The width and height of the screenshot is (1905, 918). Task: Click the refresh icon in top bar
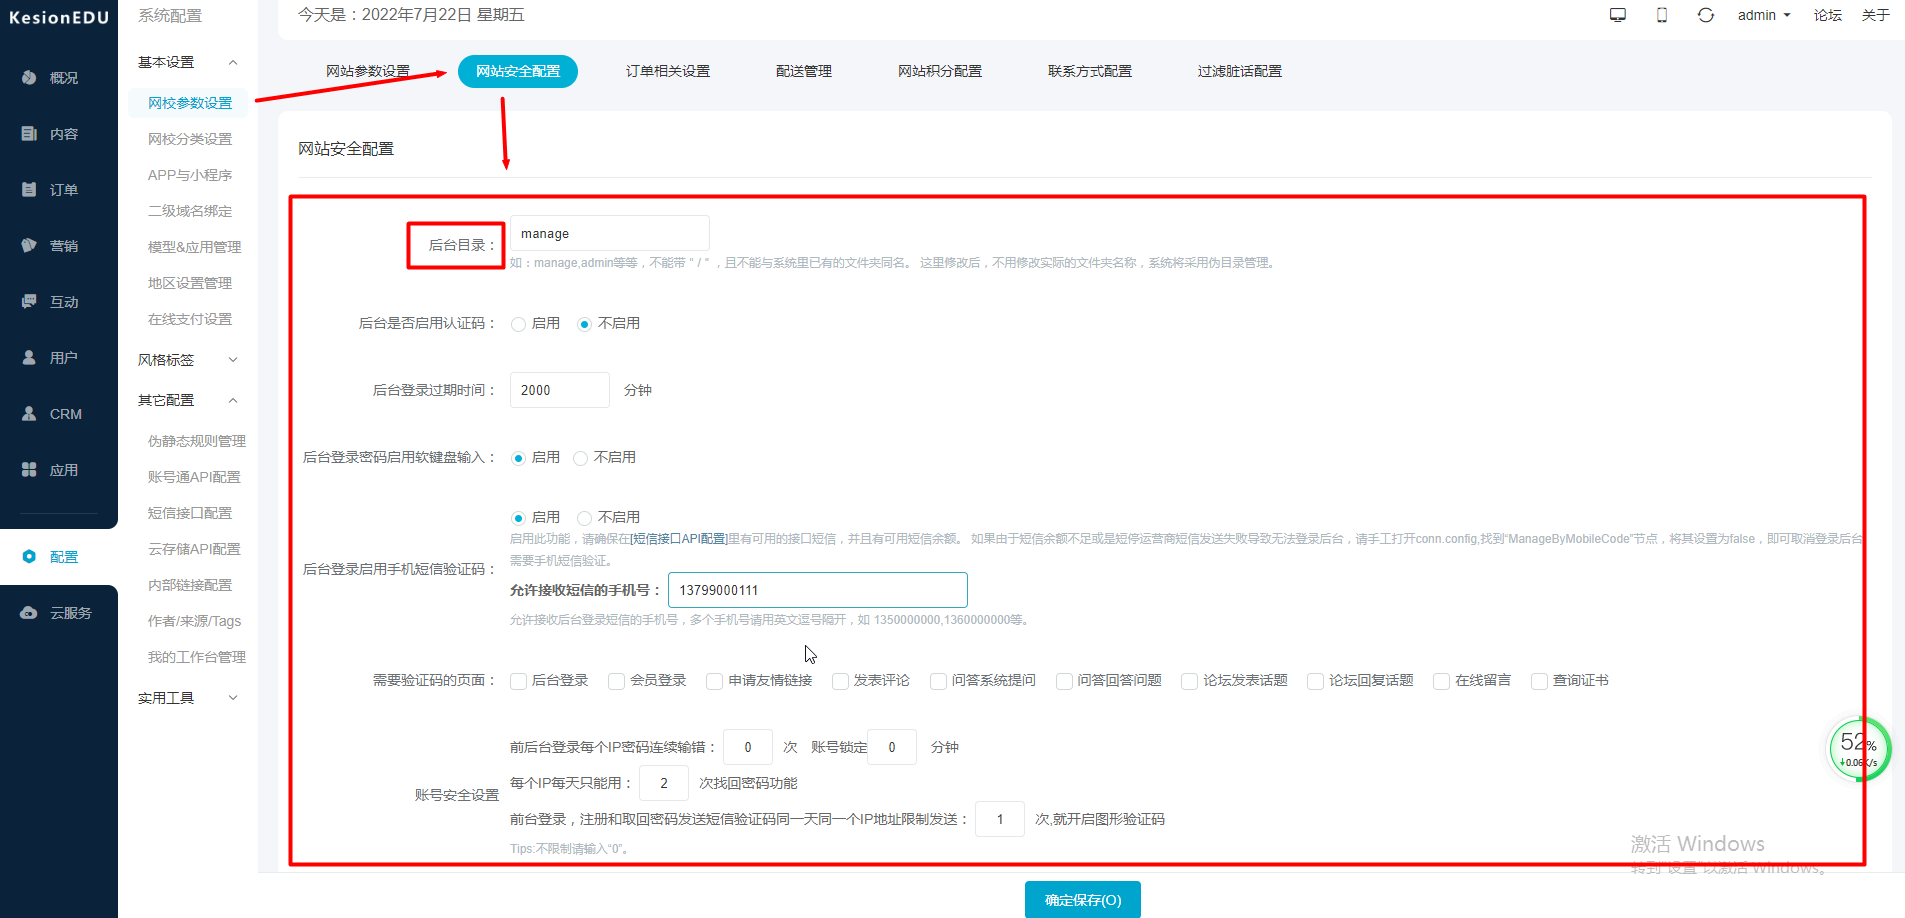[x=1706, y=15]
